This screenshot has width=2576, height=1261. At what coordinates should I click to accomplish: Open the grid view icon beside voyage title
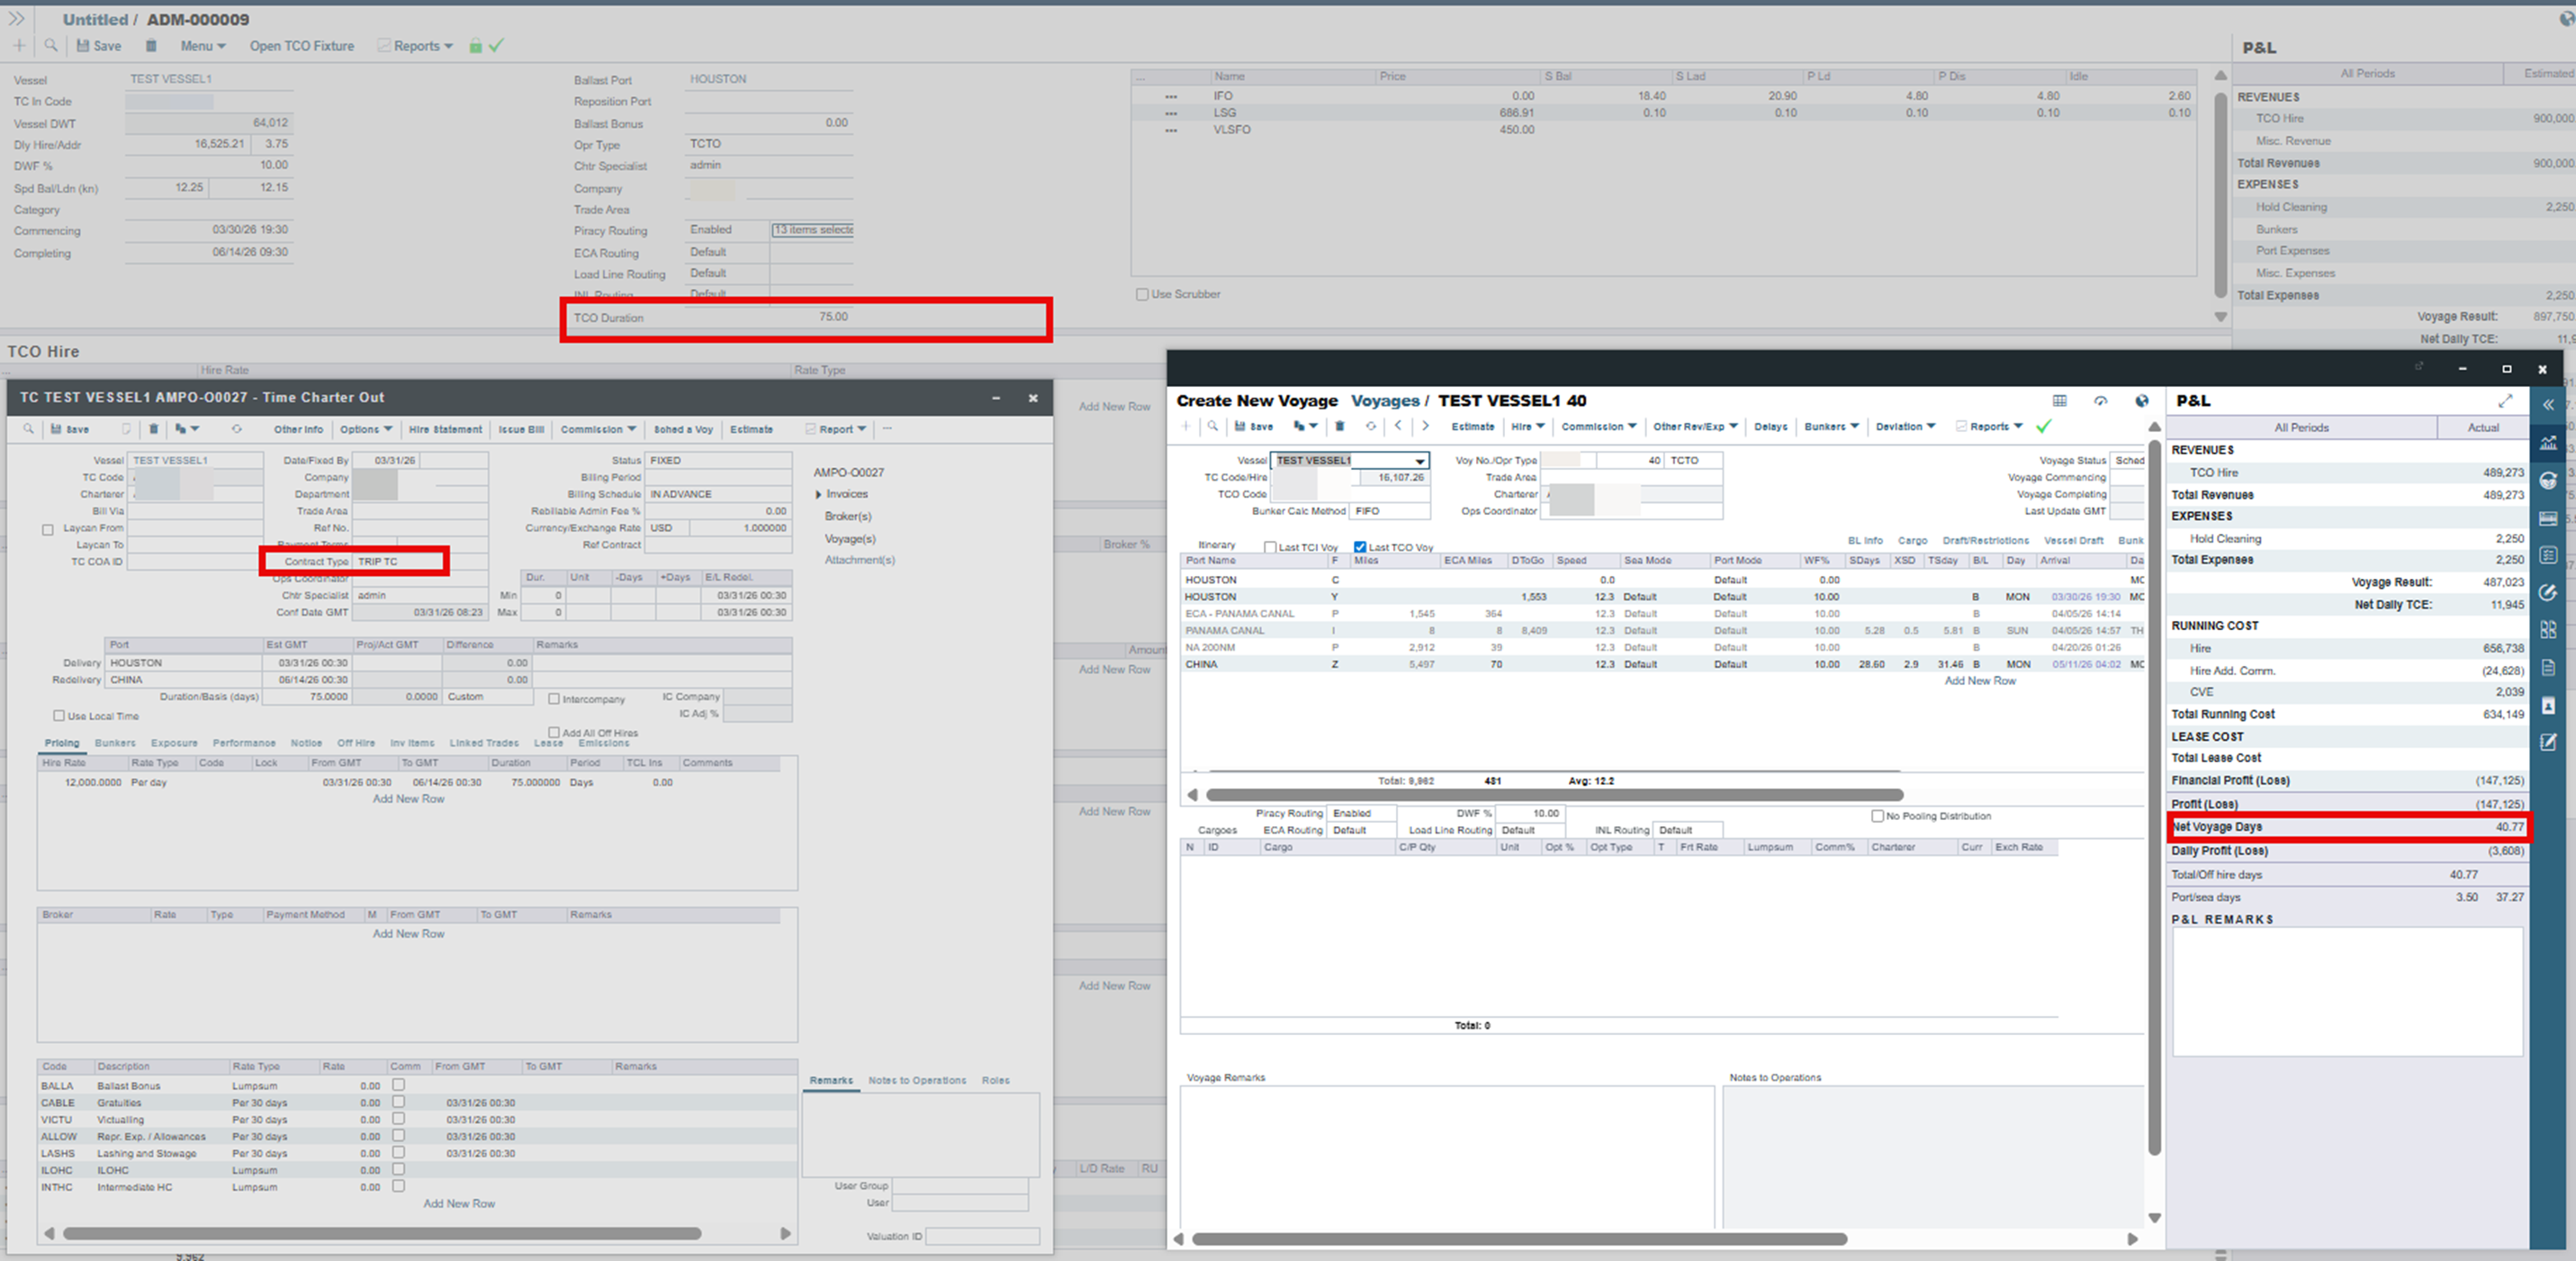point(2059,401)
